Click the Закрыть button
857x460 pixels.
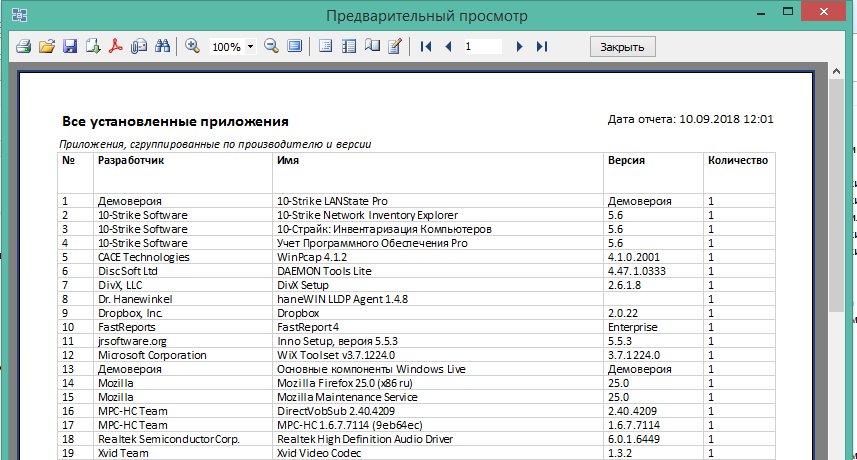click(623, 47)
